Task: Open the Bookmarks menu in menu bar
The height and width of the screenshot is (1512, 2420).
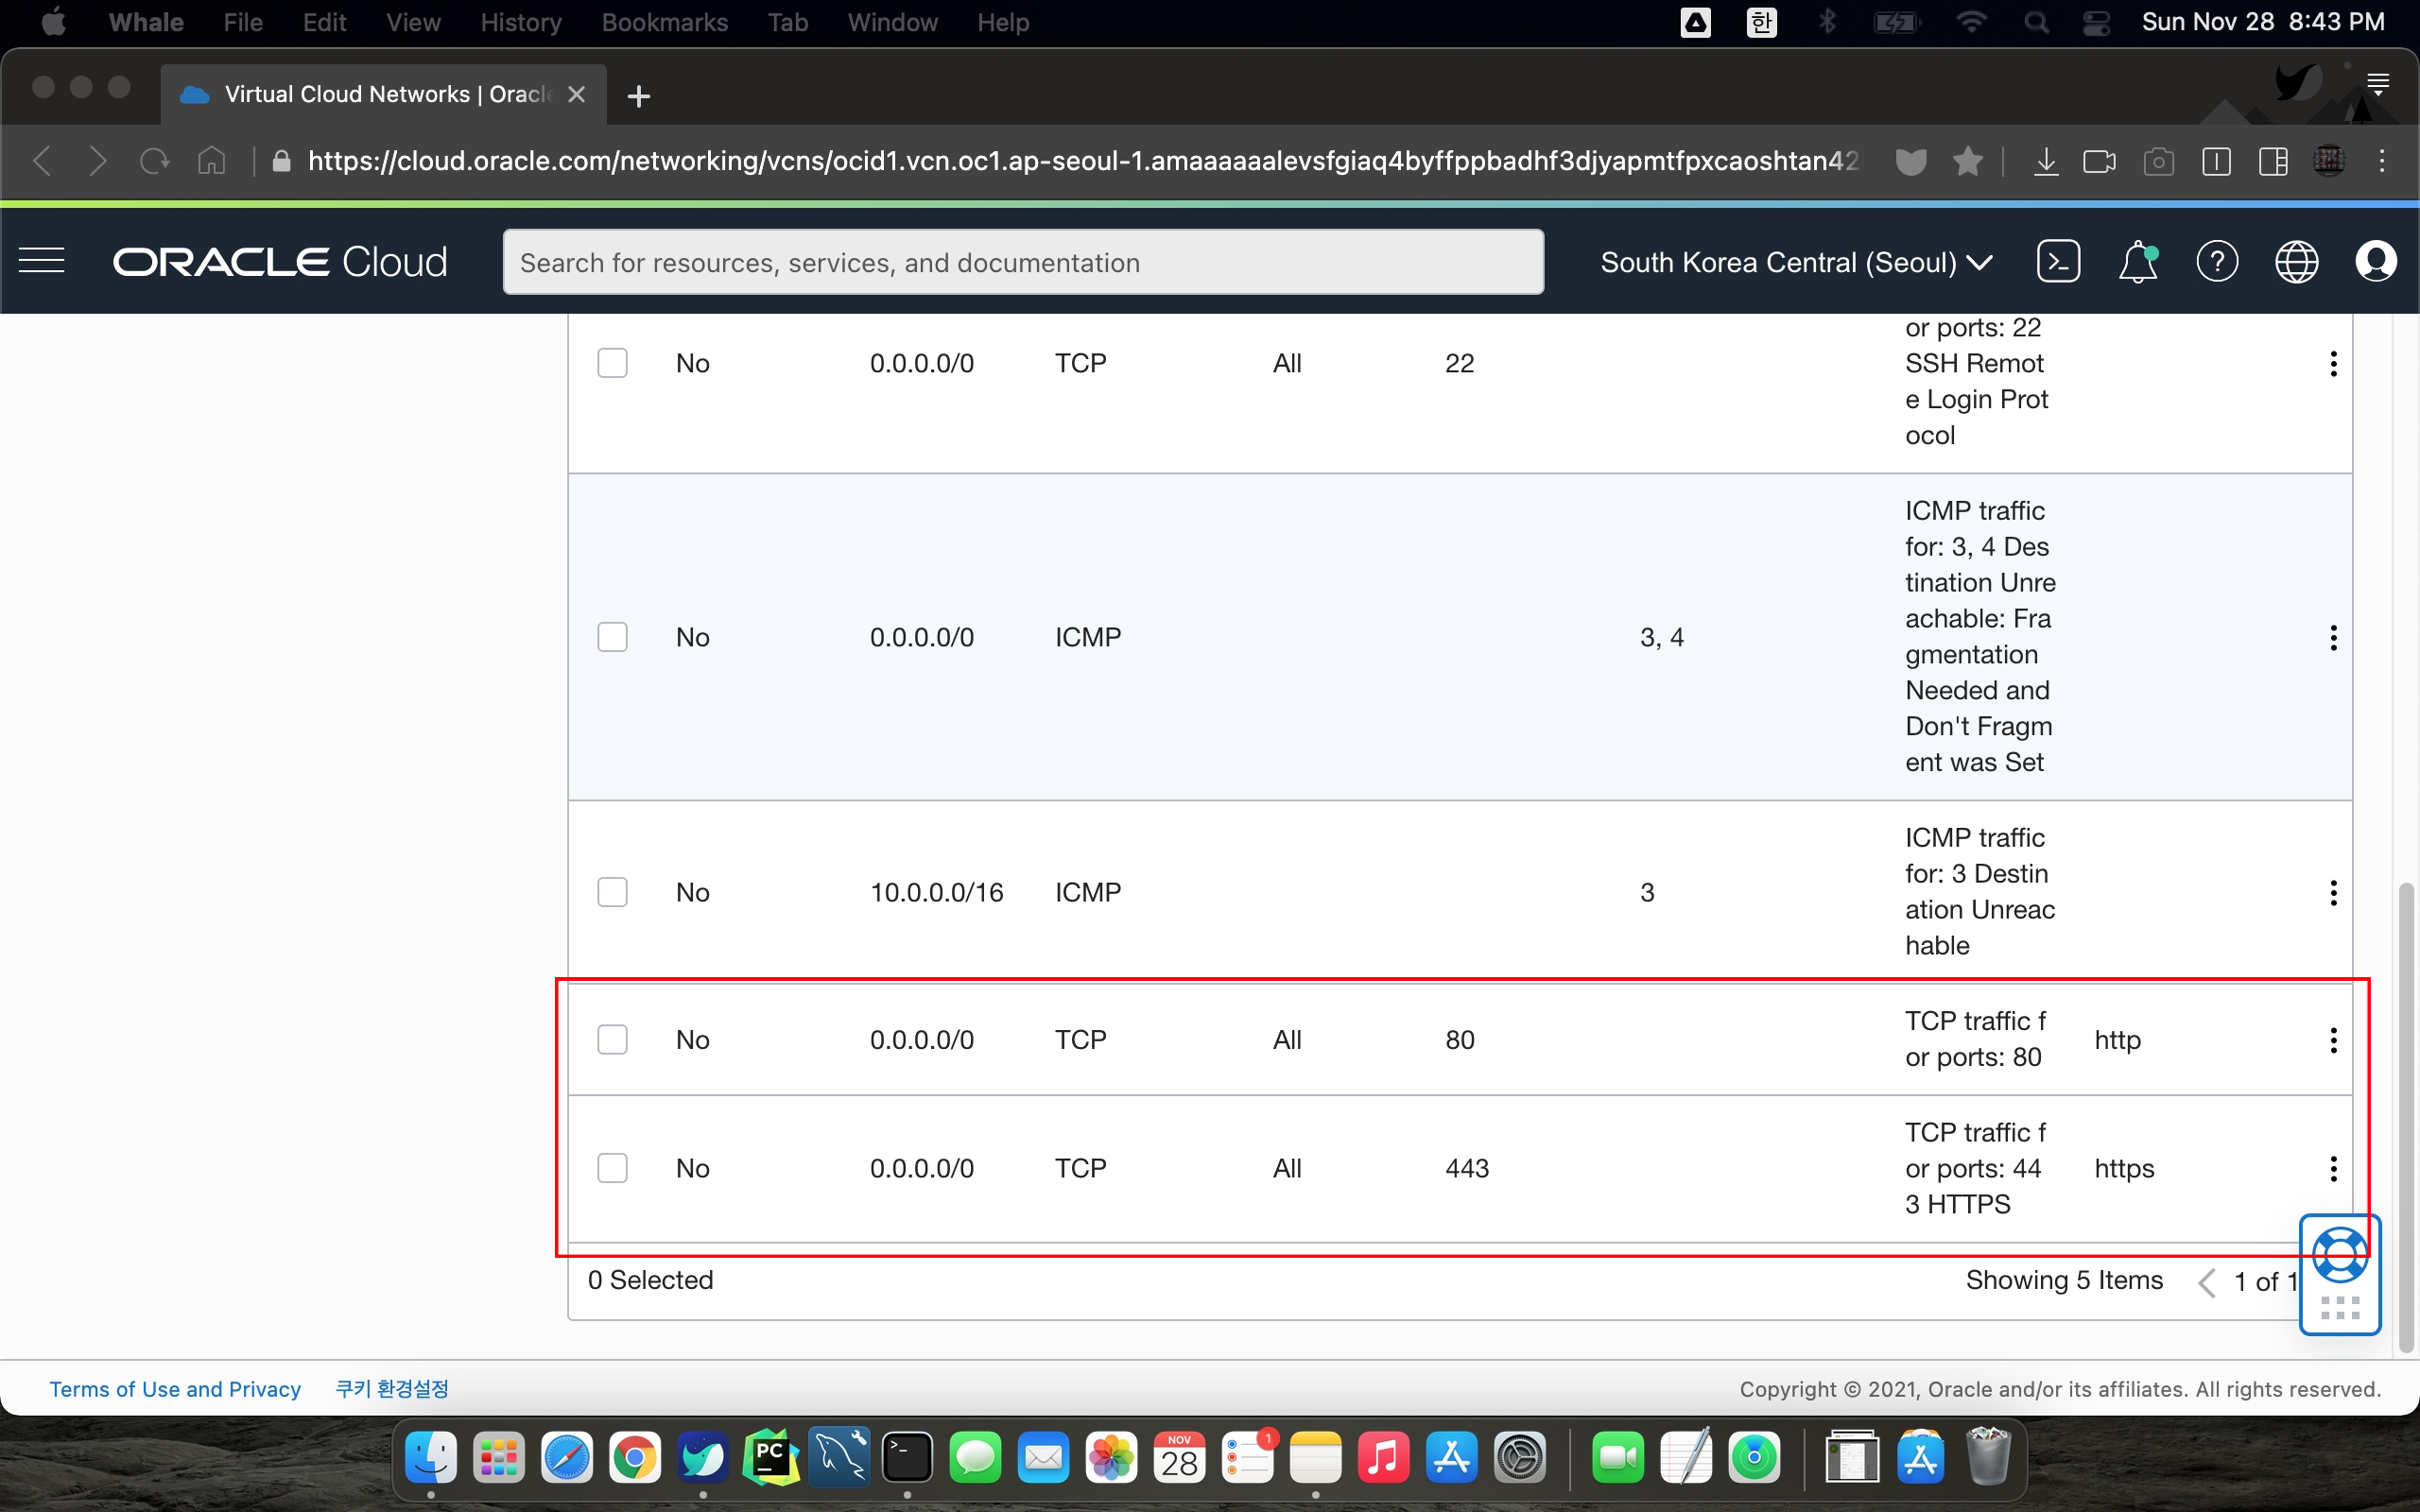Action: (664, 22)
